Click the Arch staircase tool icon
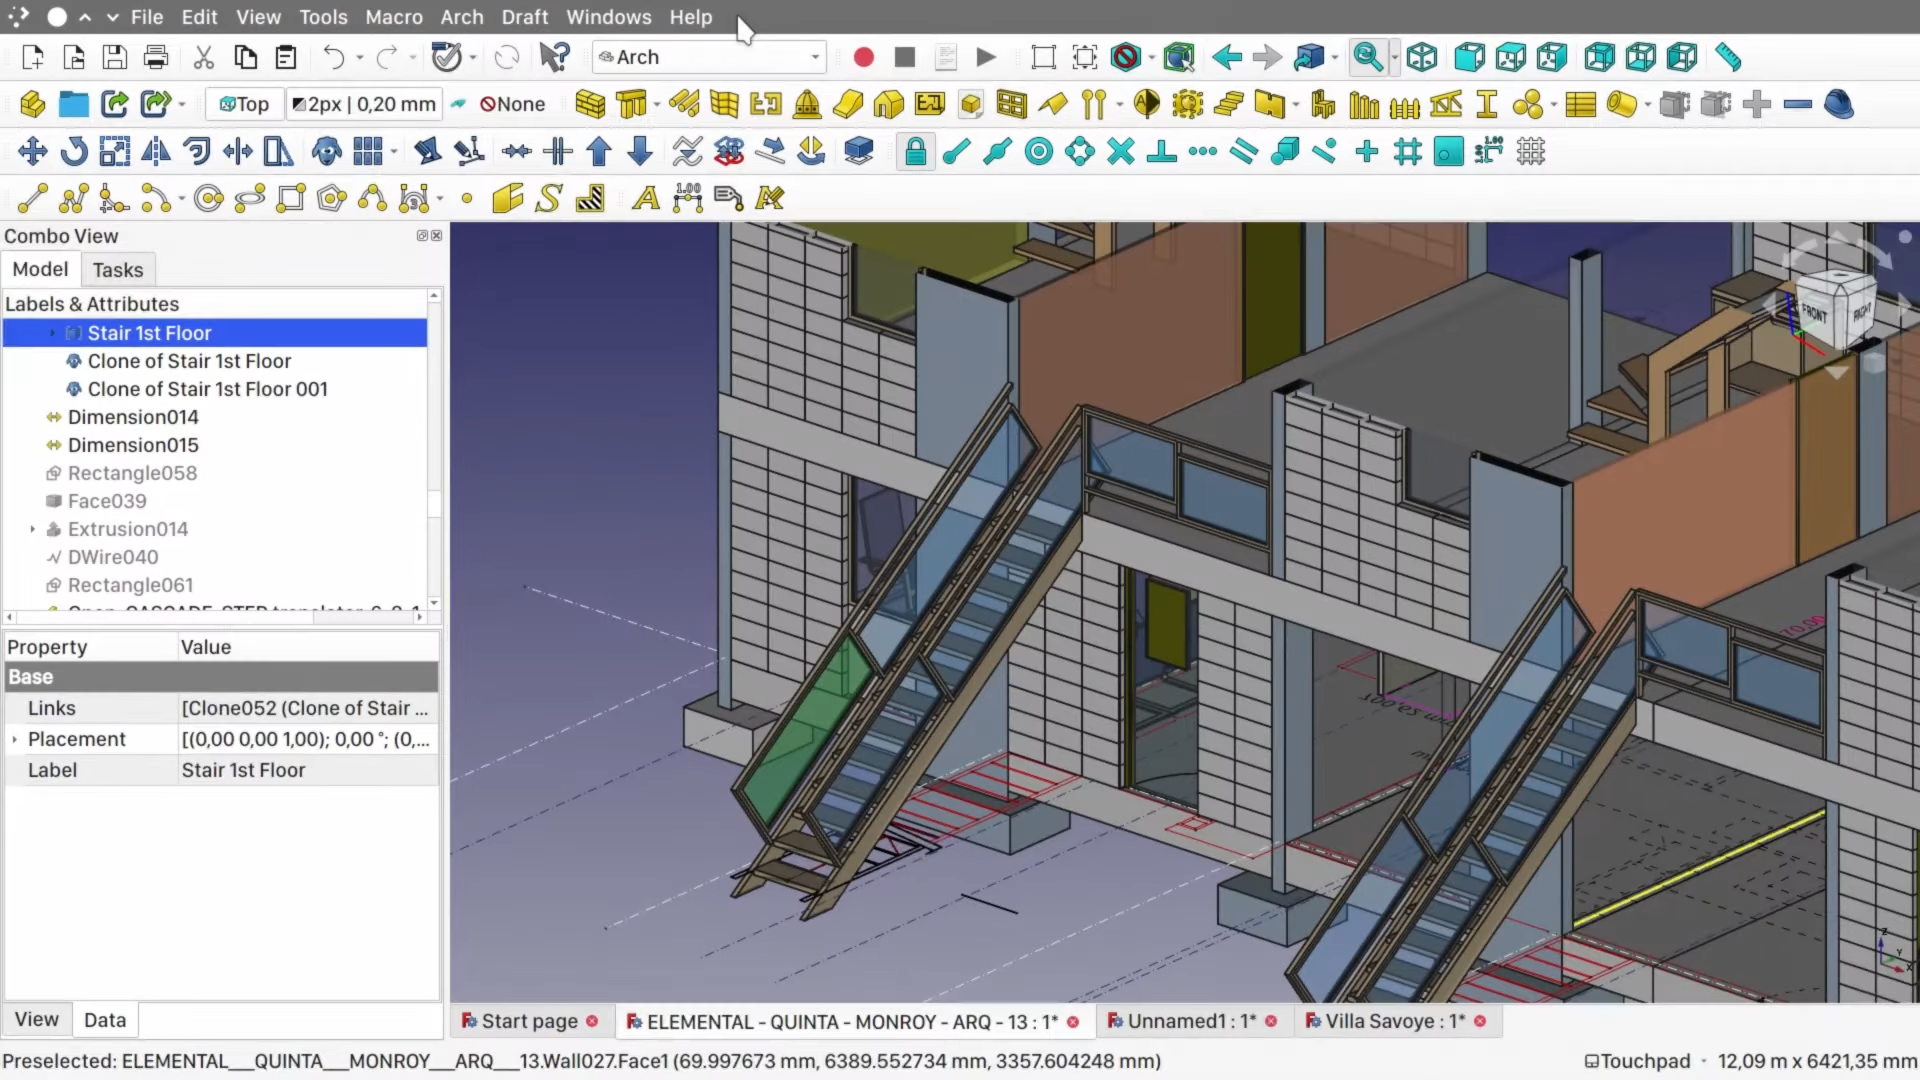1920x1080 pixels. click(x=1229, y=104)
